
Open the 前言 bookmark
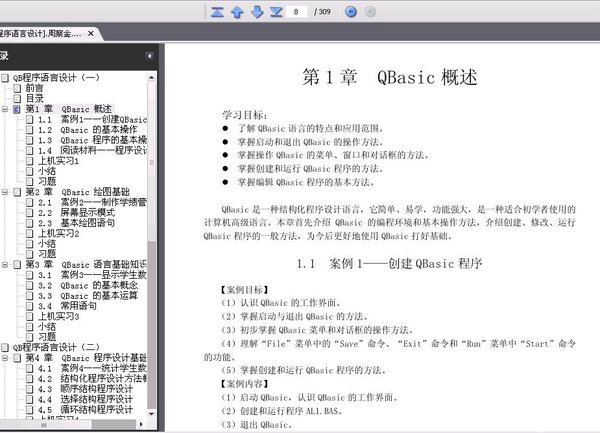pos(34,88)
